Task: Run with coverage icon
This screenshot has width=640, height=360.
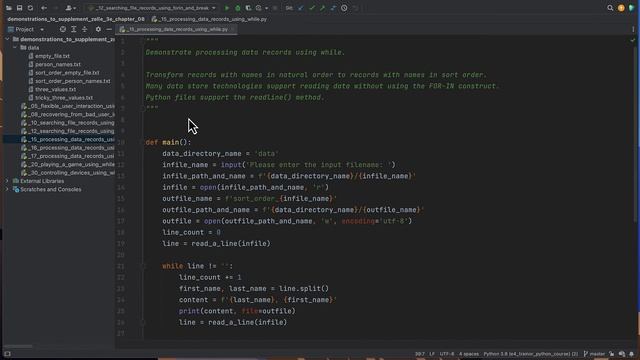Action: coord(248,8)
